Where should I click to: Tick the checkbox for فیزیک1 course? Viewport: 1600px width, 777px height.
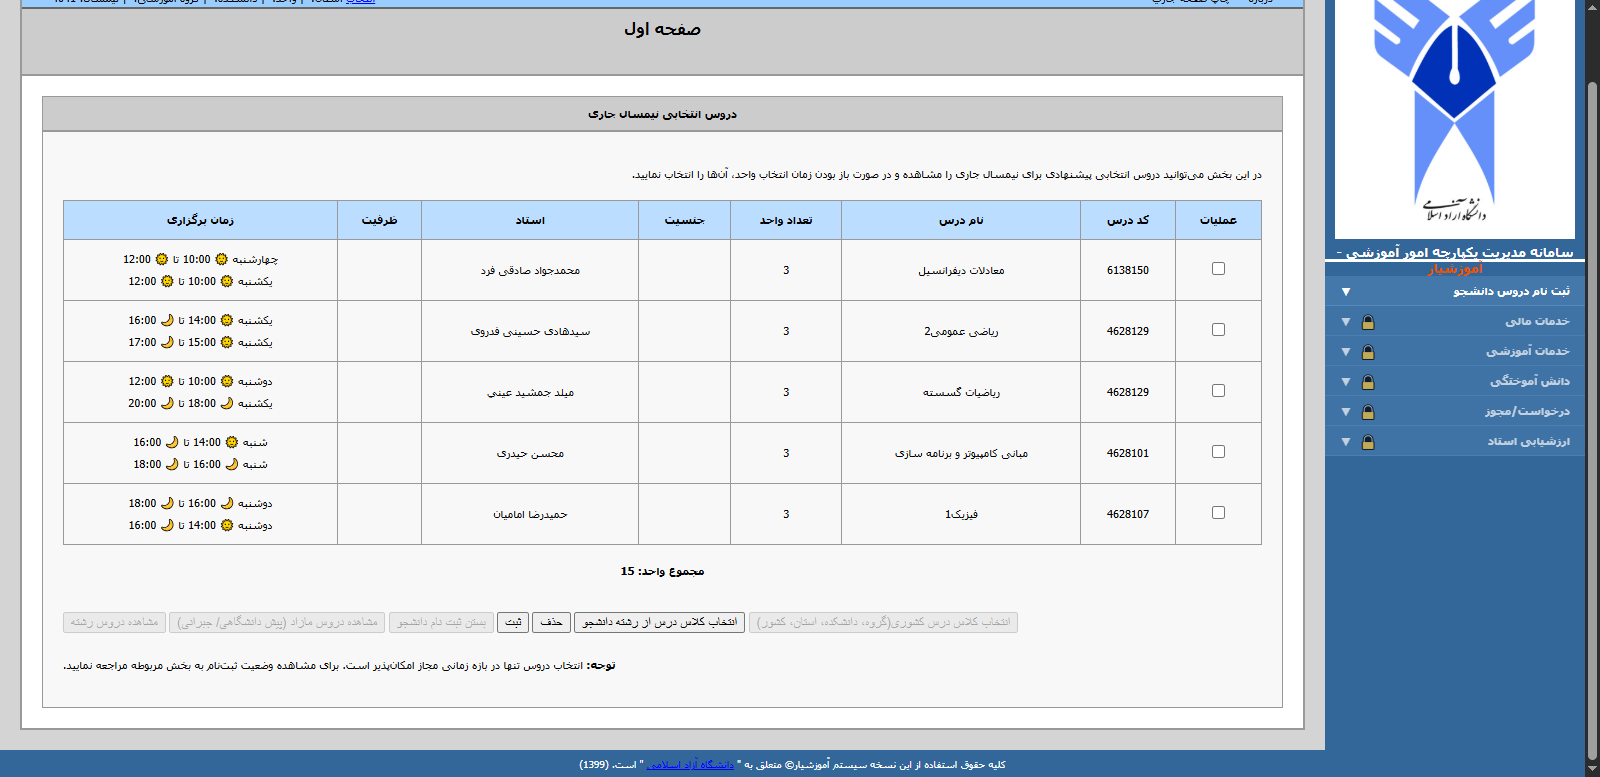click(x=1218, y=512)
